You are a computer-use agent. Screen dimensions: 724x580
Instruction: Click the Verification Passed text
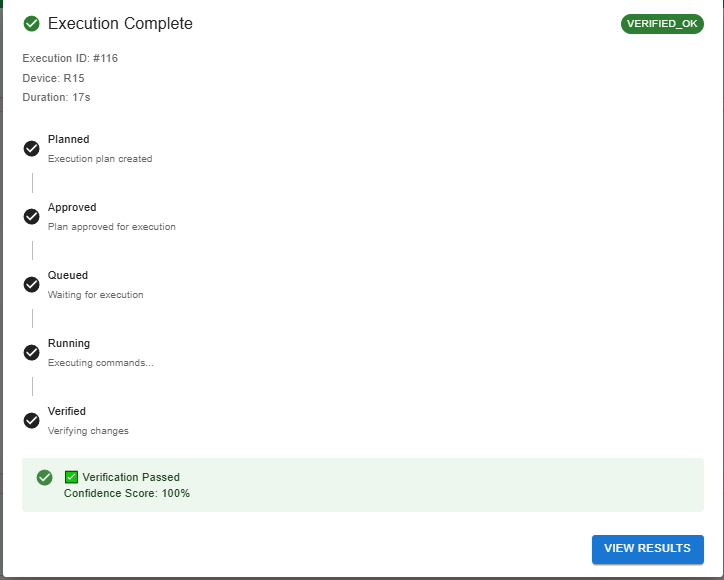(x=131, y=477)
